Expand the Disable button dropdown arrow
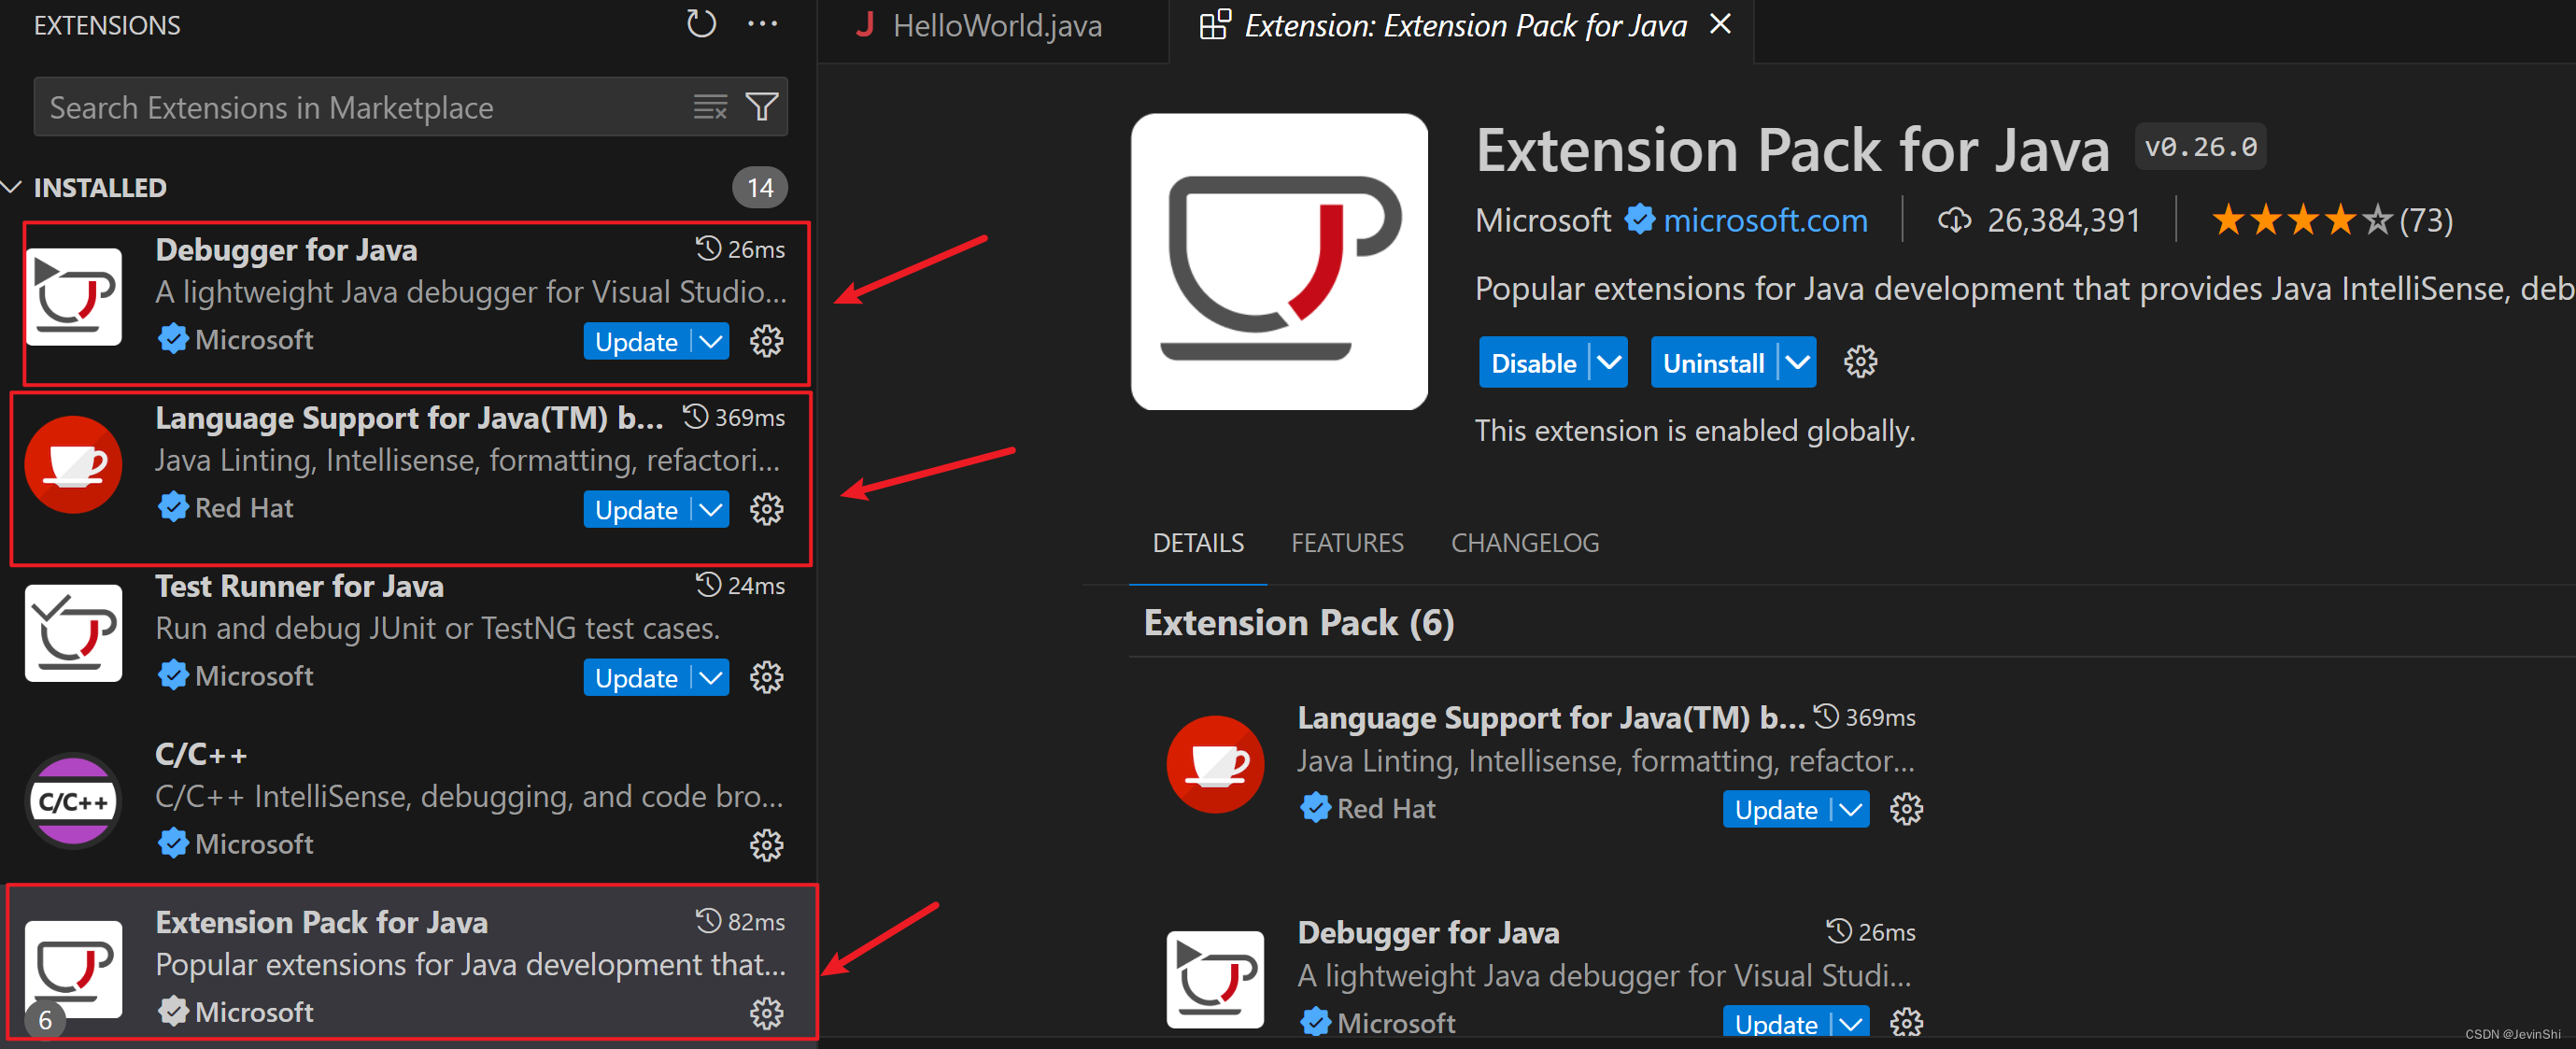 click(x=1609, y=362)
